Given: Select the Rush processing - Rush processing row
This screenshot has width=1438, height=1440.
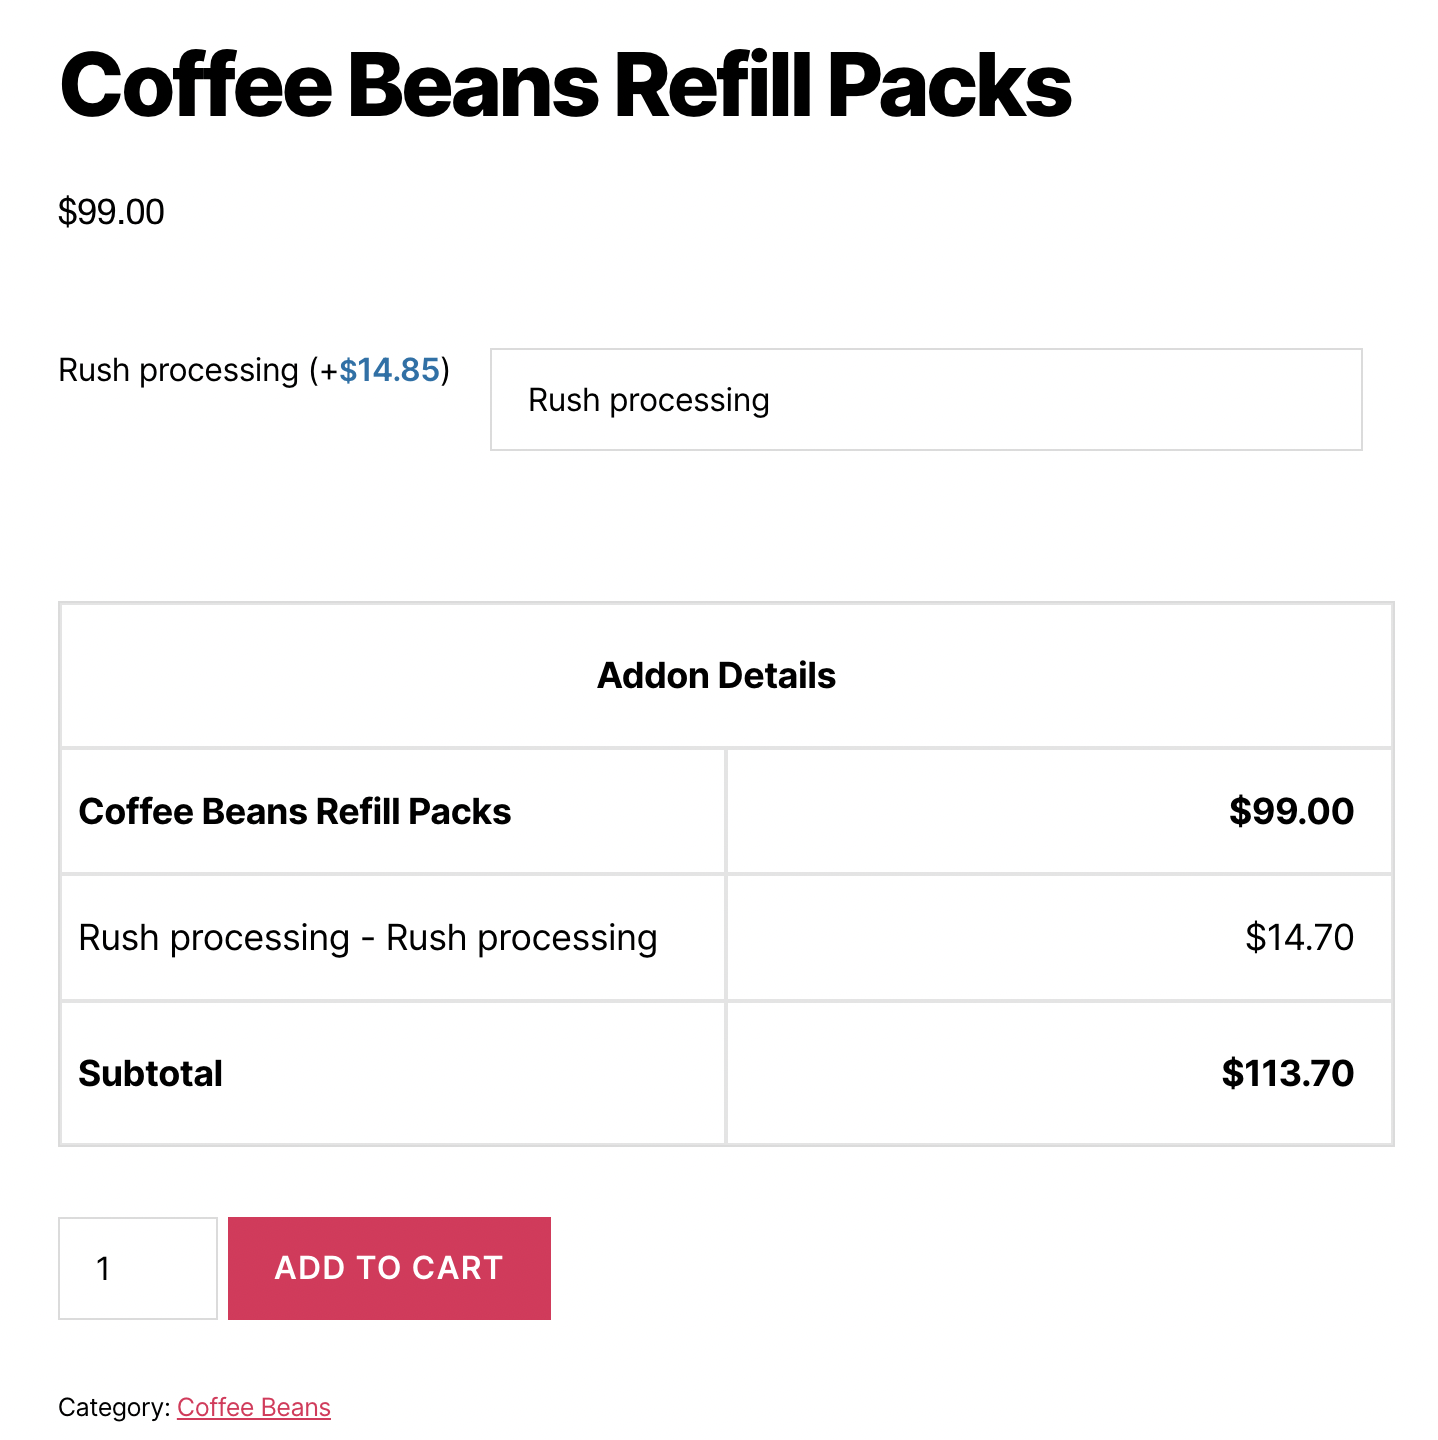Looking at the screenshot, I should (x=368, y=938).
